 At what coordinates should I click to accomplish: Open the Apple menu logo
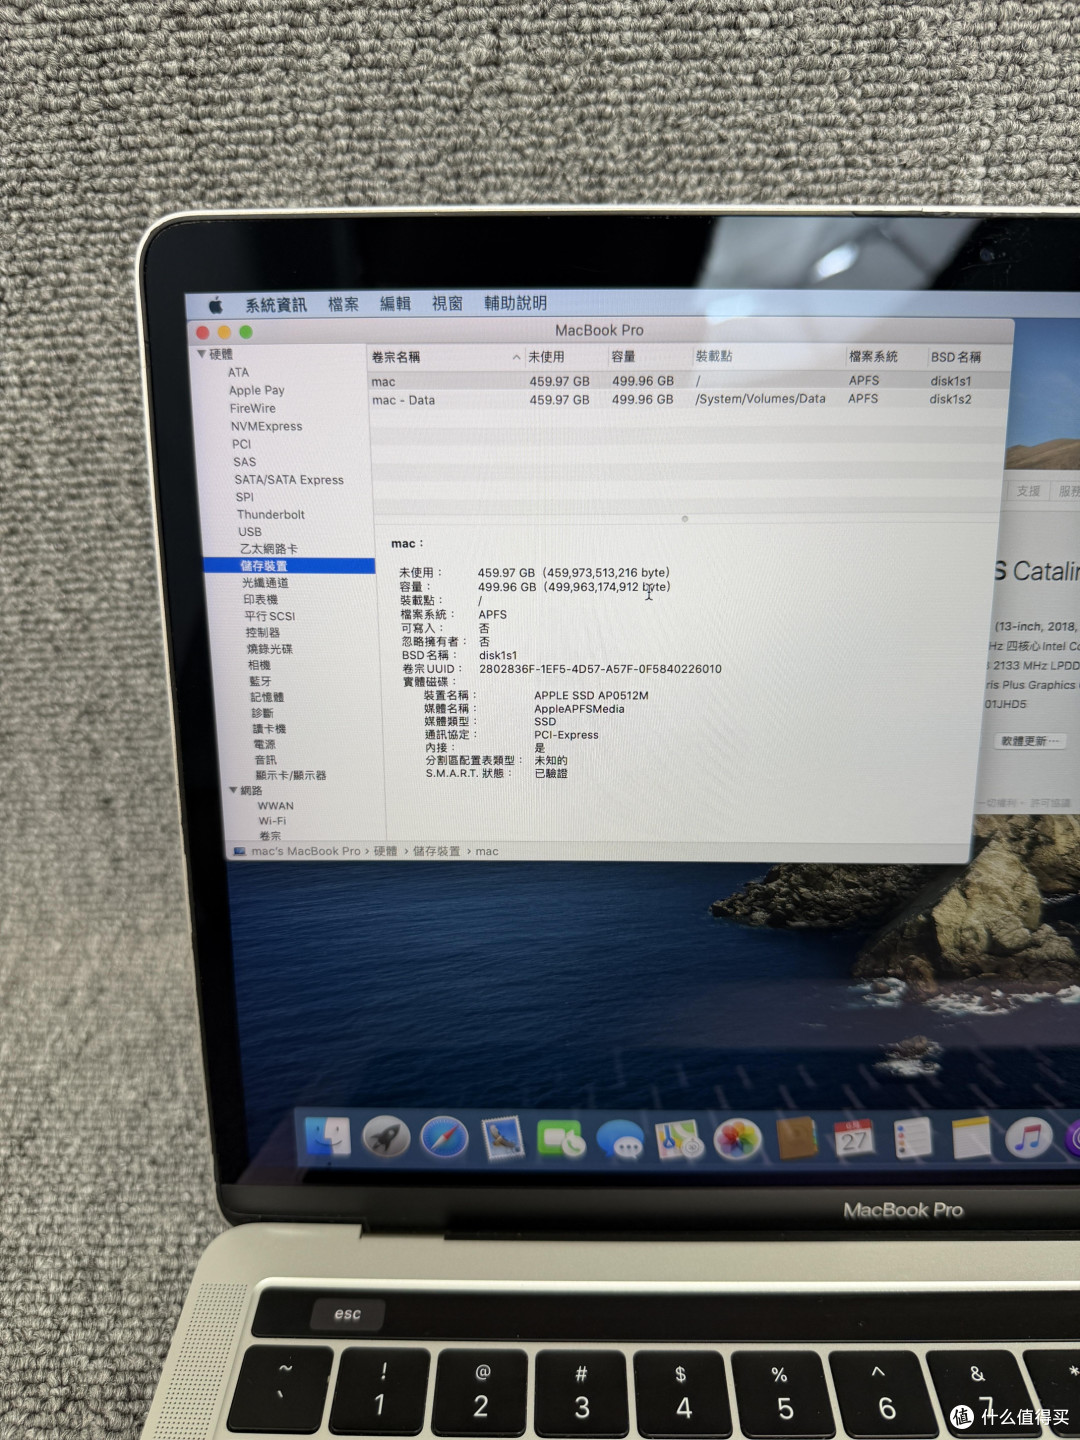coord(215,304)
